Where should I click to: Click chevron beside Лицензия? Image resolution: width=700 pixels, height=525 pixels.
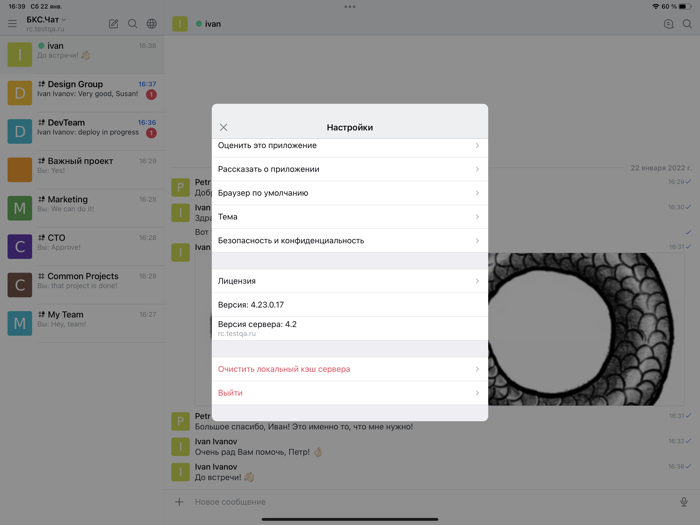tap(477, 281)
